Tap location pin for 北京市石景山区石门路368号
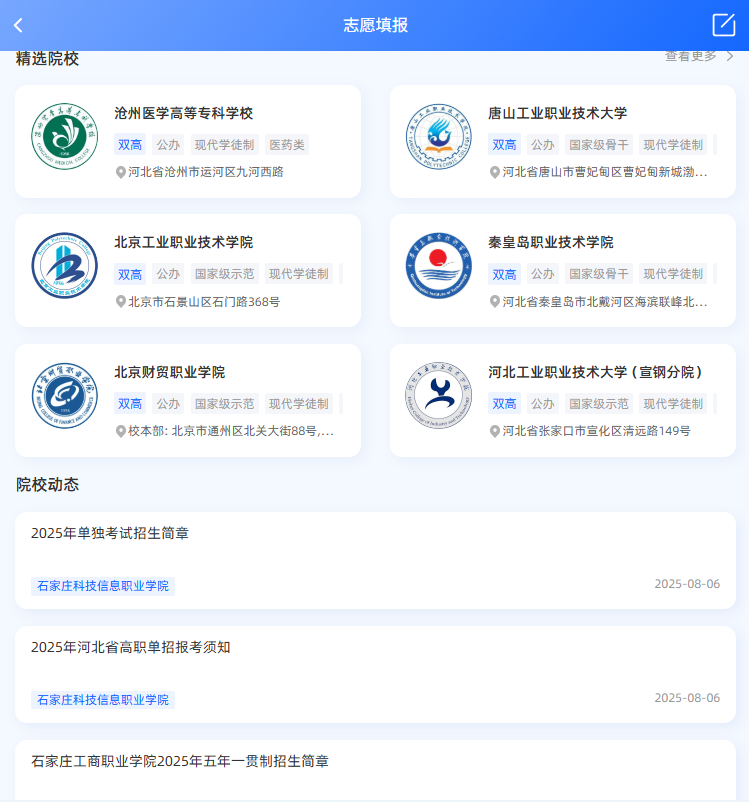Viewport: 749px width, 802px height. click(121, 302)
